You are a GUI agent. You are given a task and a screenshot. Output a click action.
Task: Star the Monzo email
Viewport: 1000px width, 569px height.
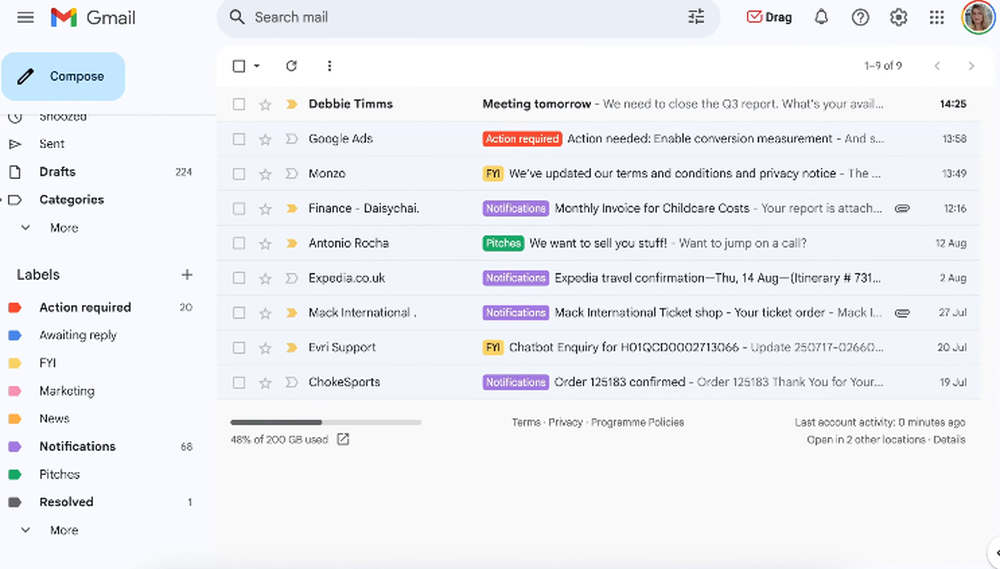click(265, 174)
